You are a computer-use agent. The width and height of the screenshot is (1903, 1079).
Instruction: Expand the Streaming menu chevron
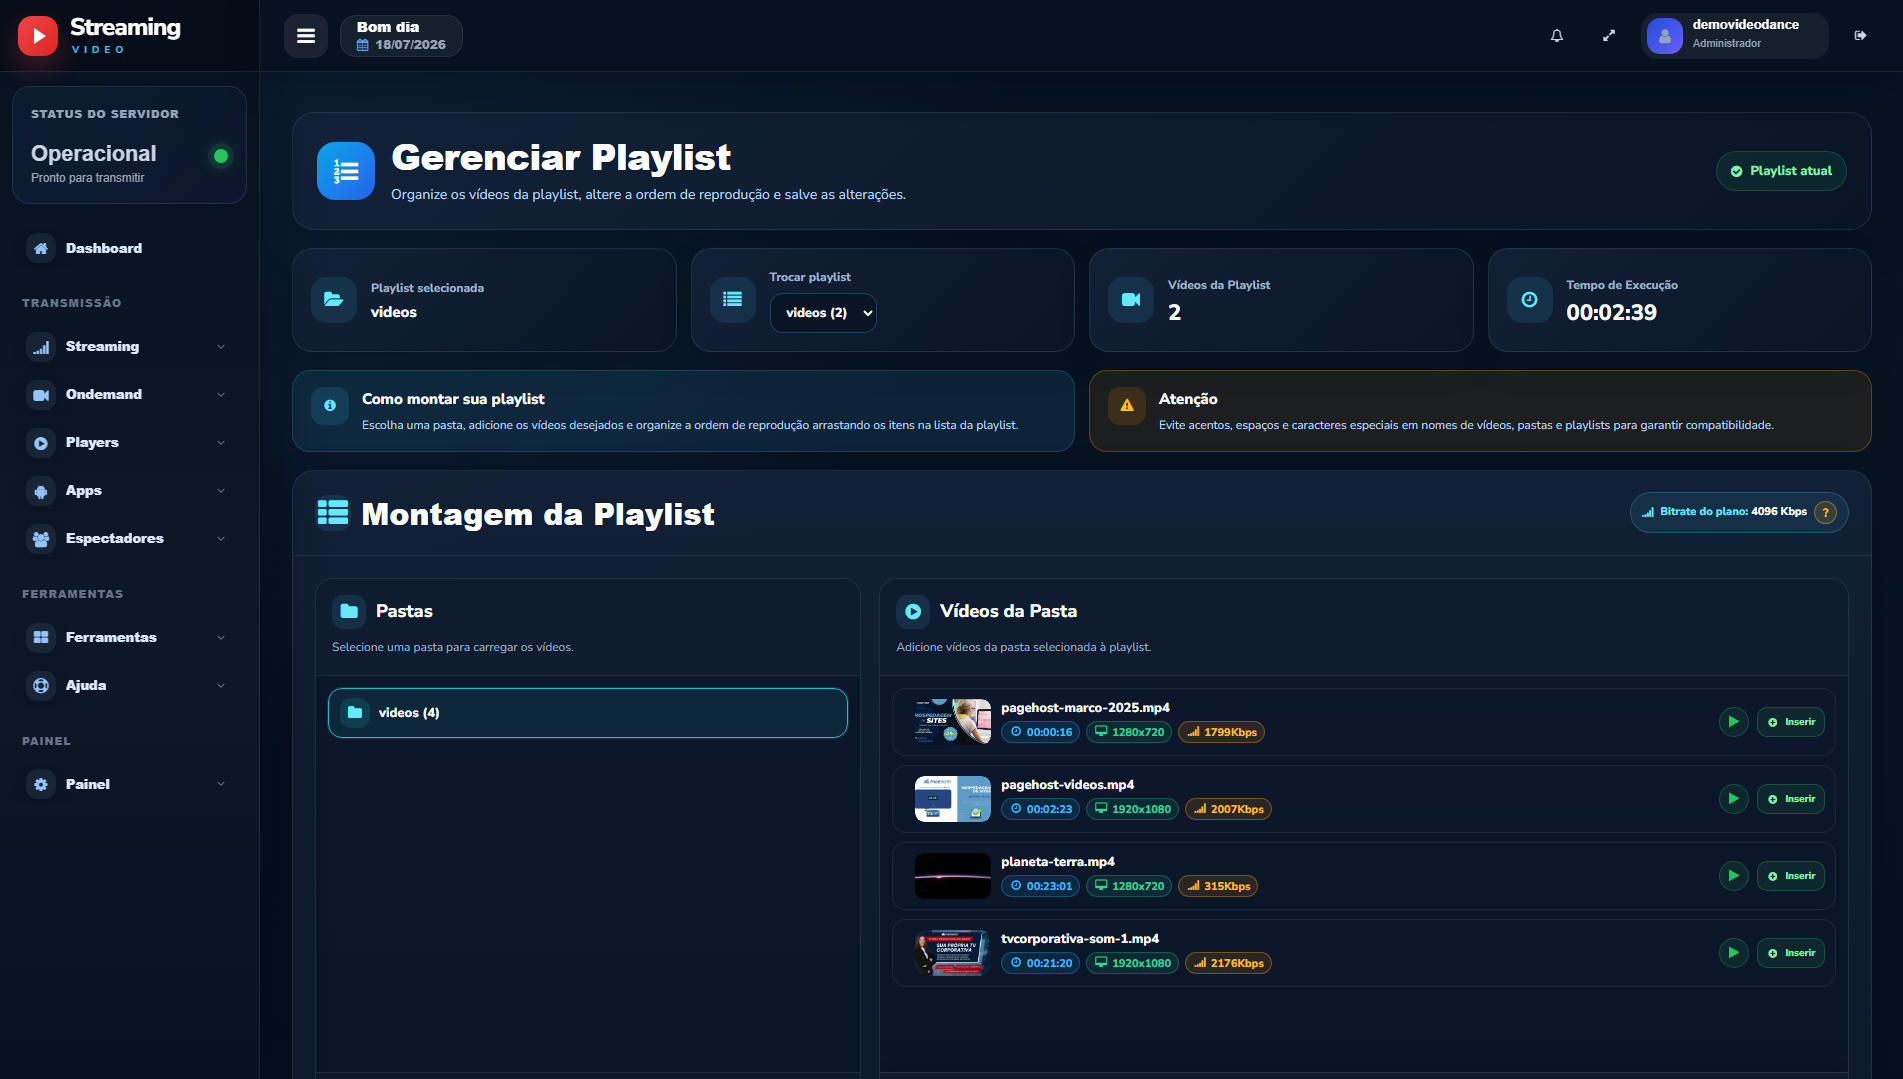pyautogui.click(x=221, y=347)
